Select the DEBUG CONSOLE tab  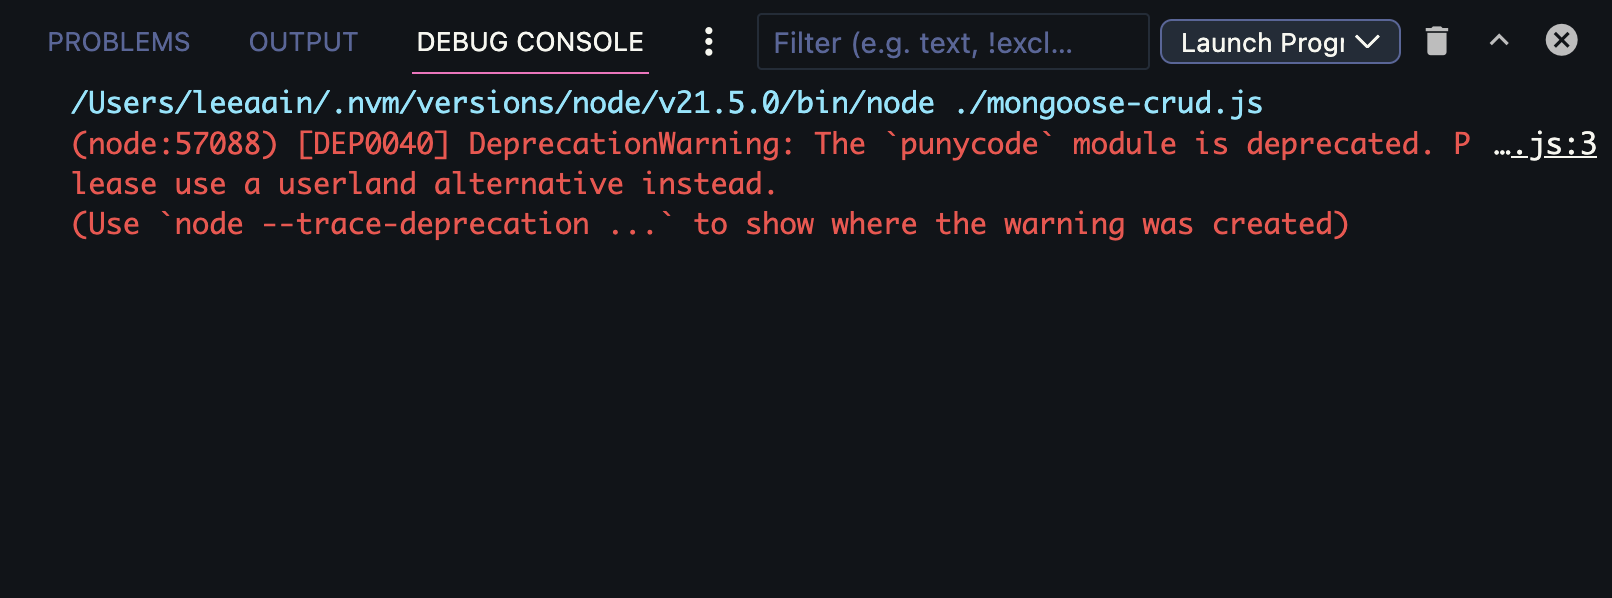tap(530, 42)
